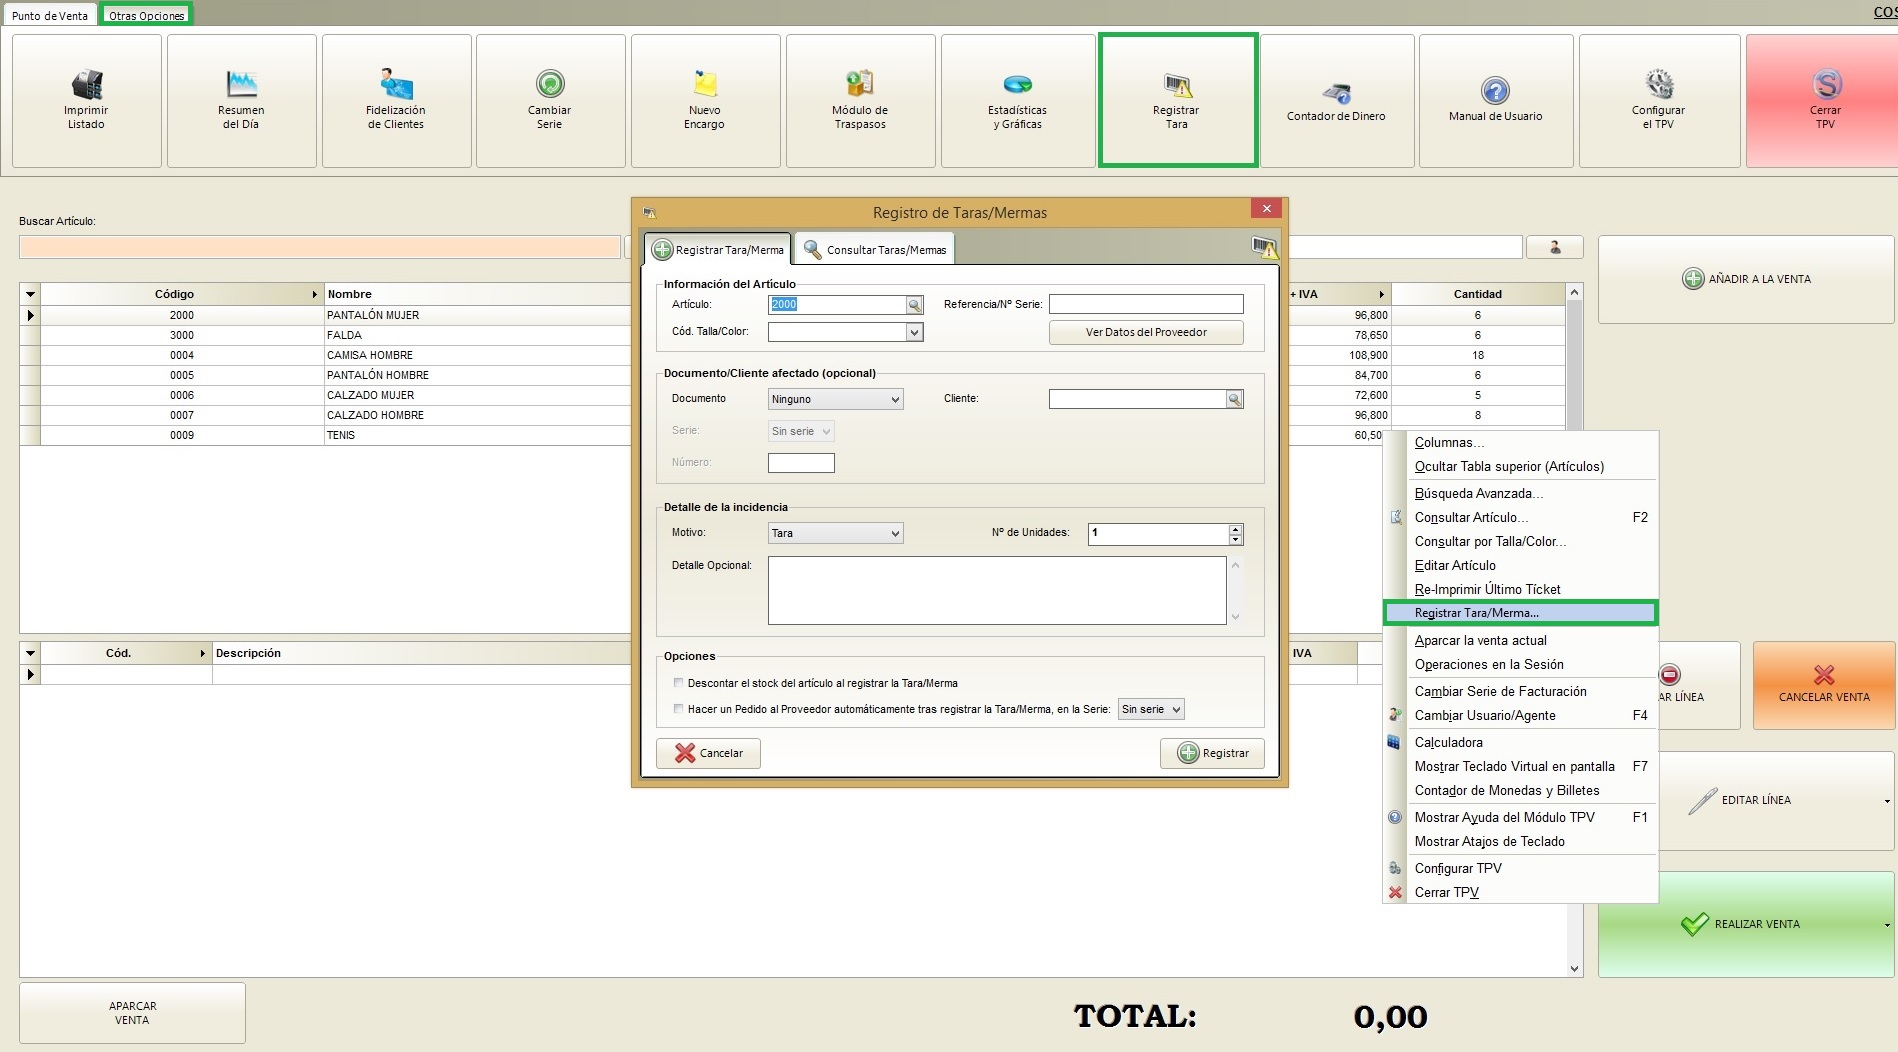Select Registrar Tara/Merma tab
Screen dimensions: 1898x1052
tap(719, 249)
